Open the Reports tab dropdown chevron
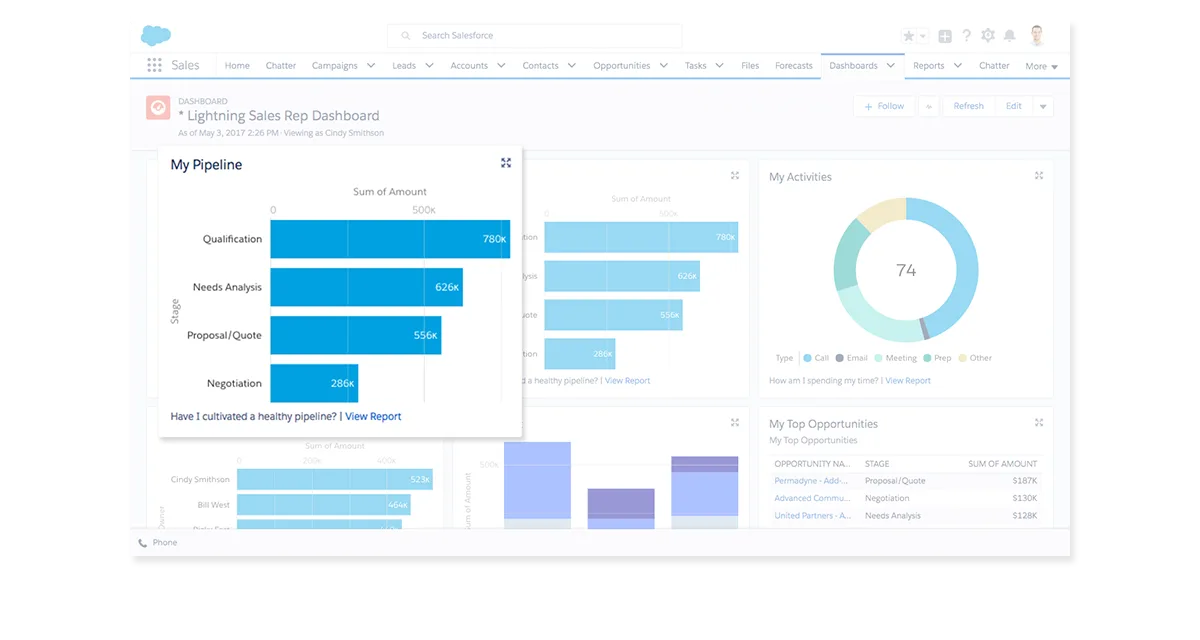This screenshot has height=640, width=1200. point(958,66)
